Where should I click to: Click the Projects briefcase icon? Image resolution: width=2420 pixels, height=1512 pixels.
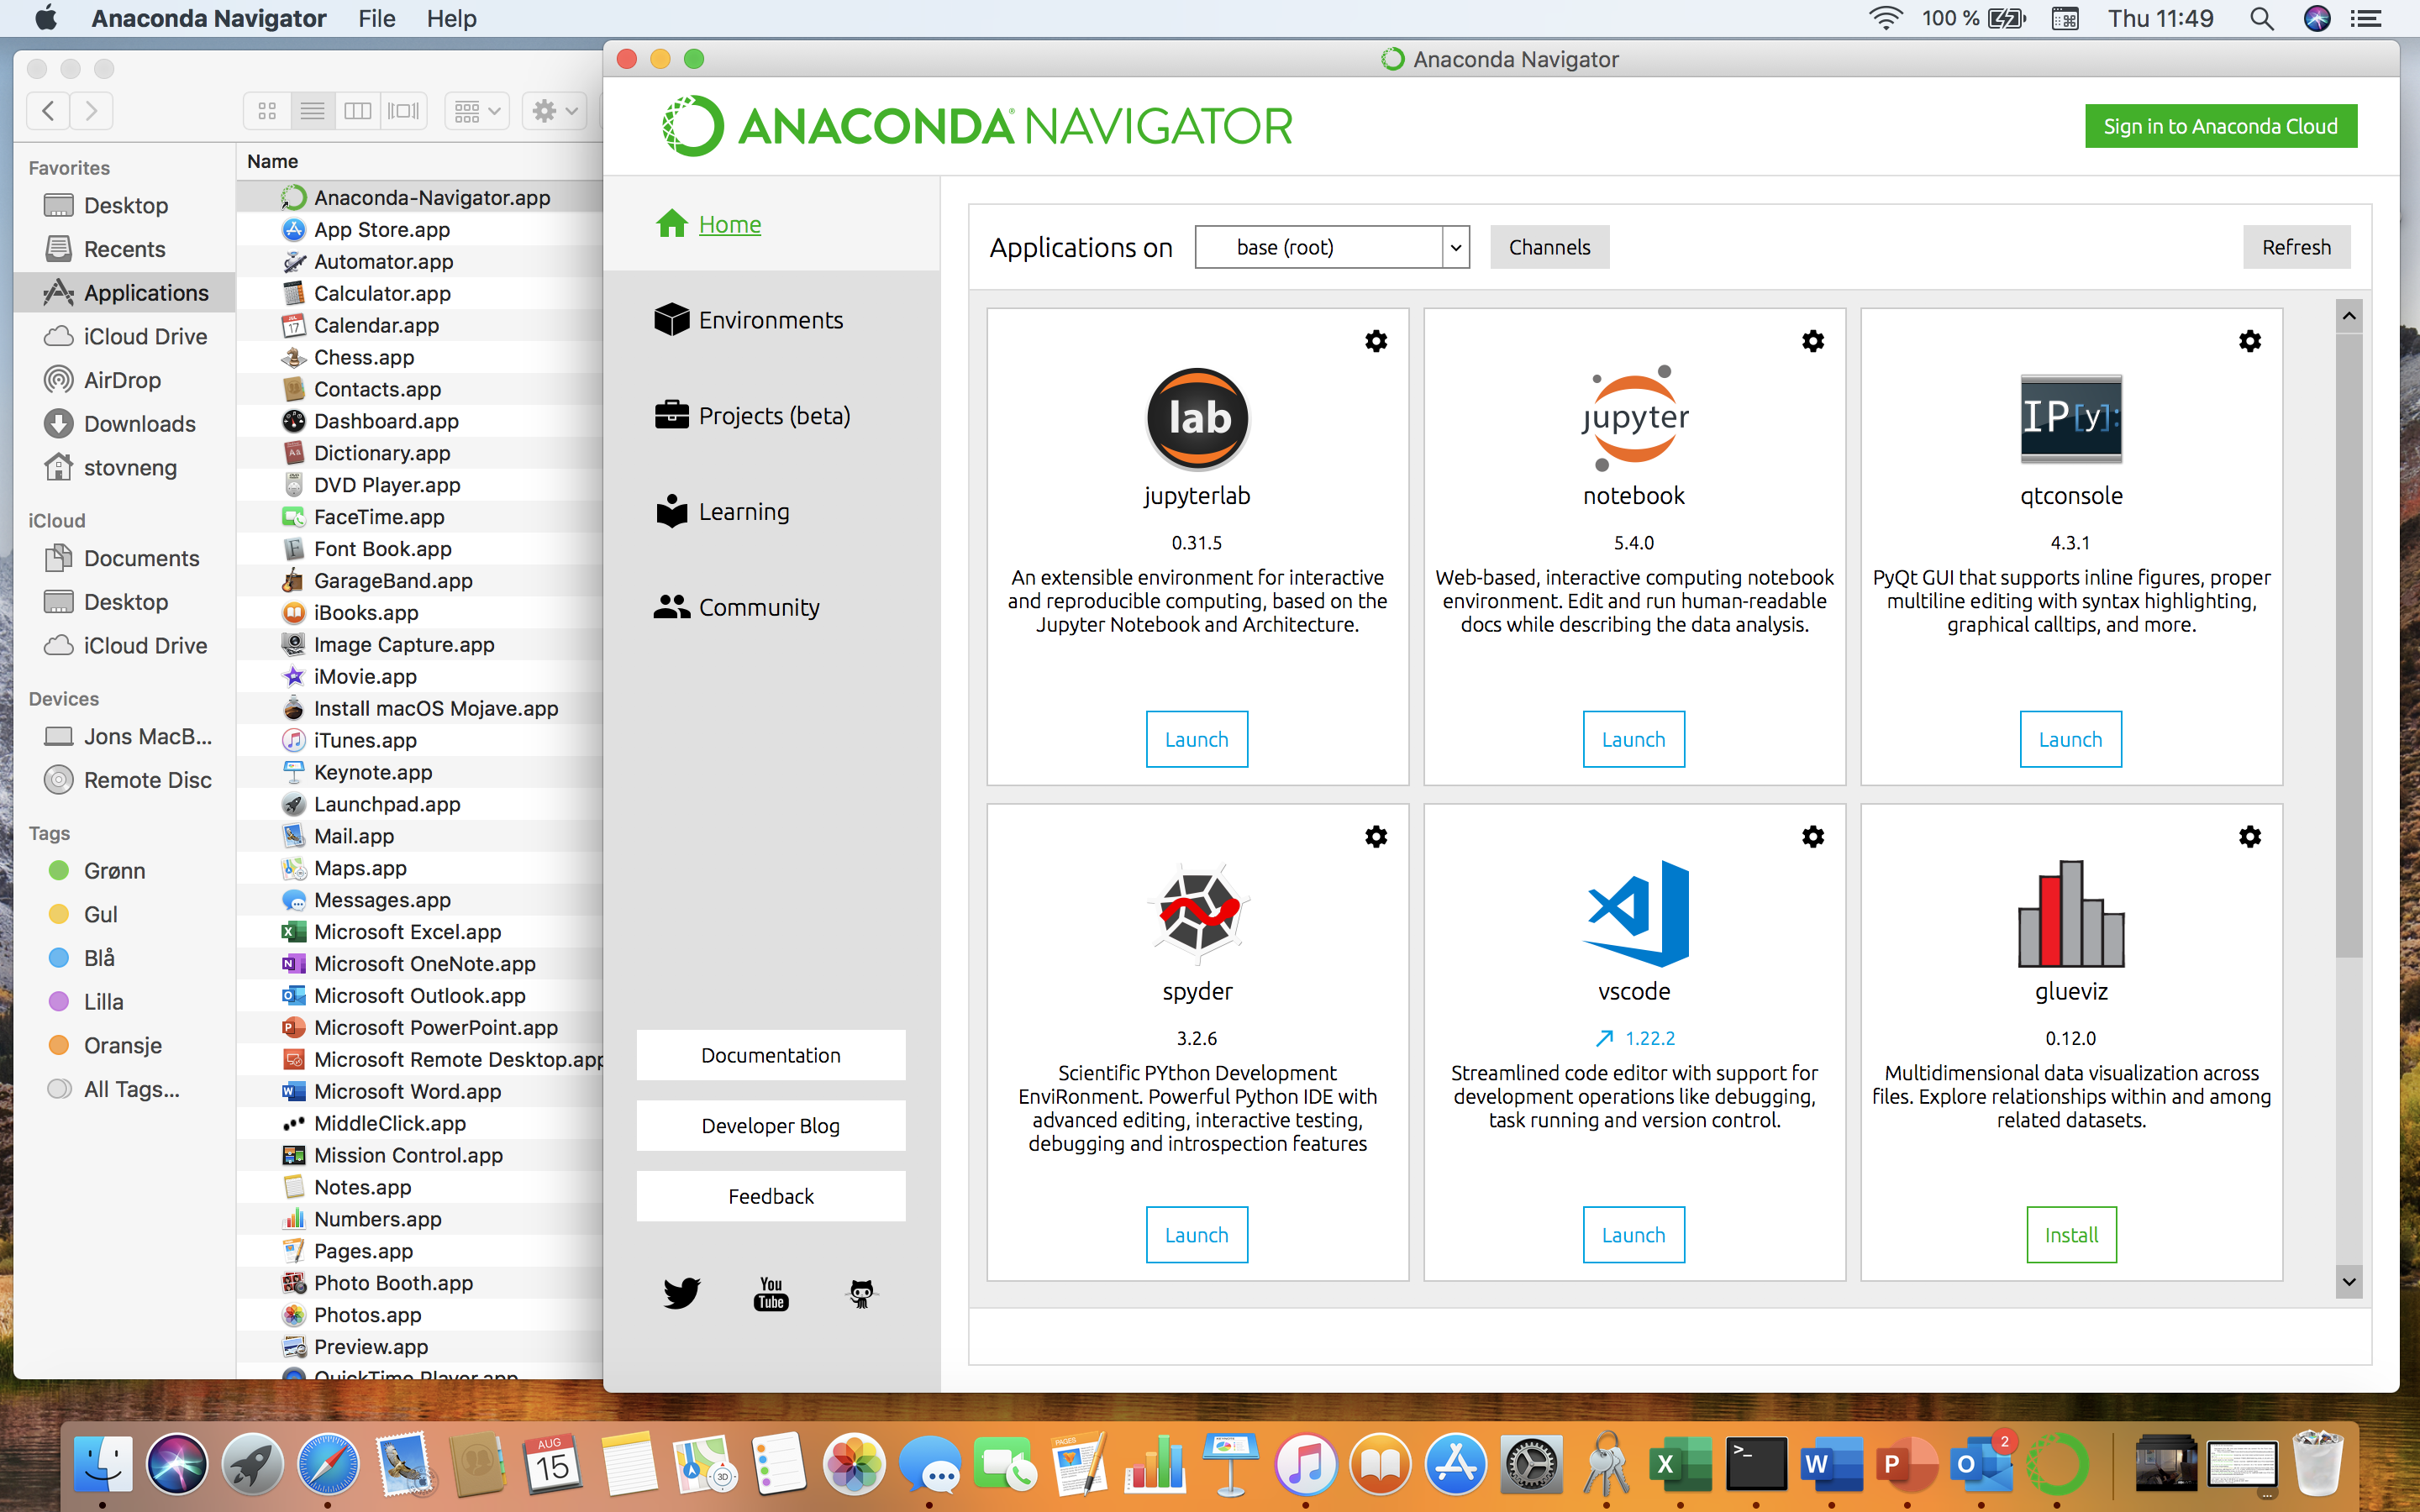(x=672, y=415)
